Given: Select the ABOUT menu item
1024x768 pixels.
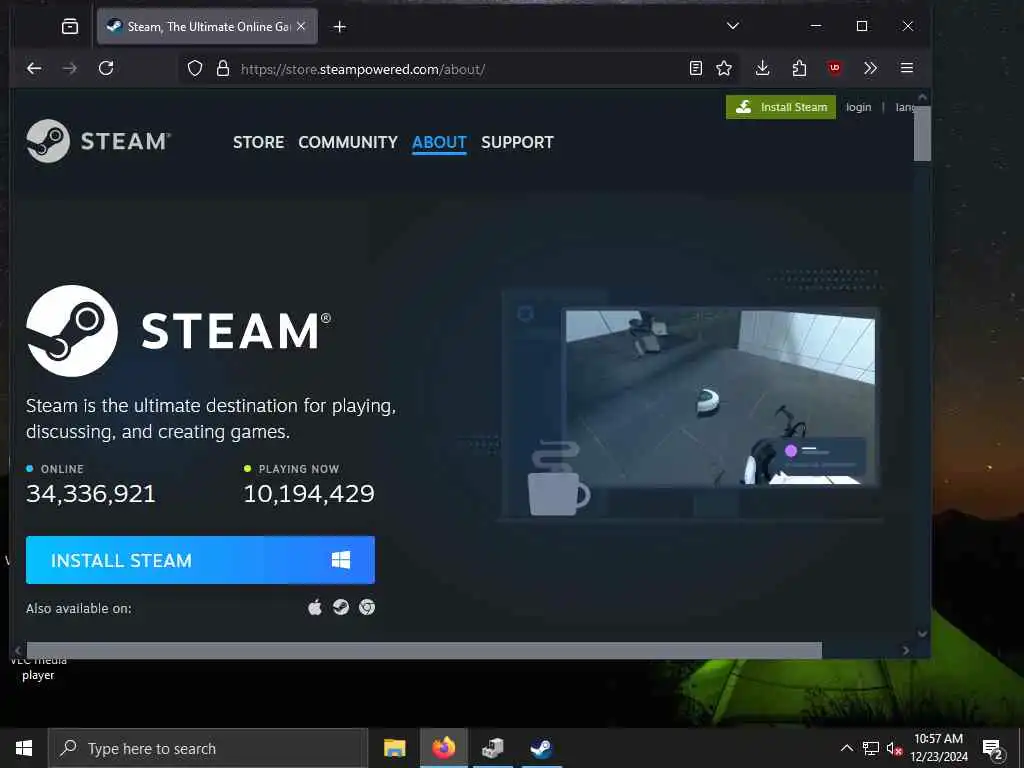Looking at the screenshot, I should [x=440, y=142].
